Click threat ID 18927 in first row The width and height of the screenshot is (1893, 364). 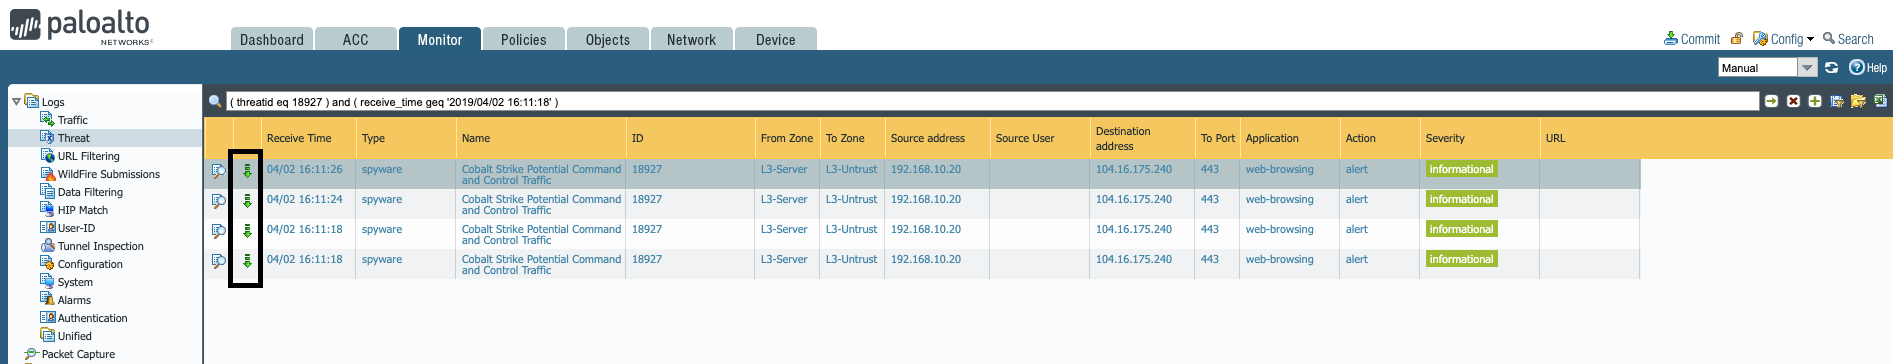[647, 169]
